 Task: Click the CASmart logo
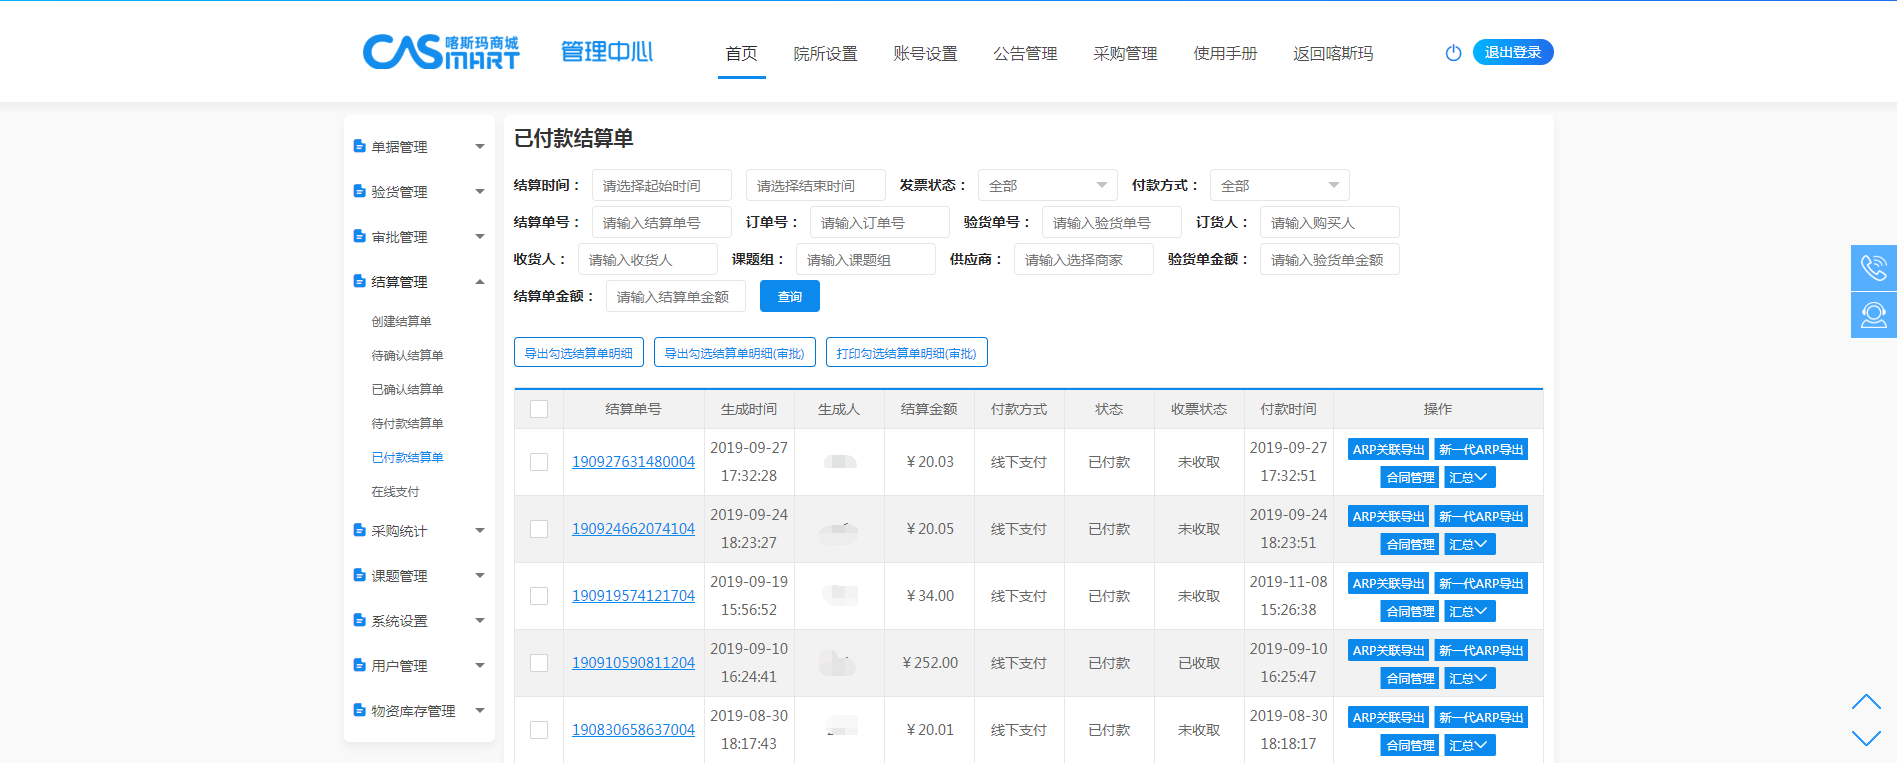click(x=440, y=52)
